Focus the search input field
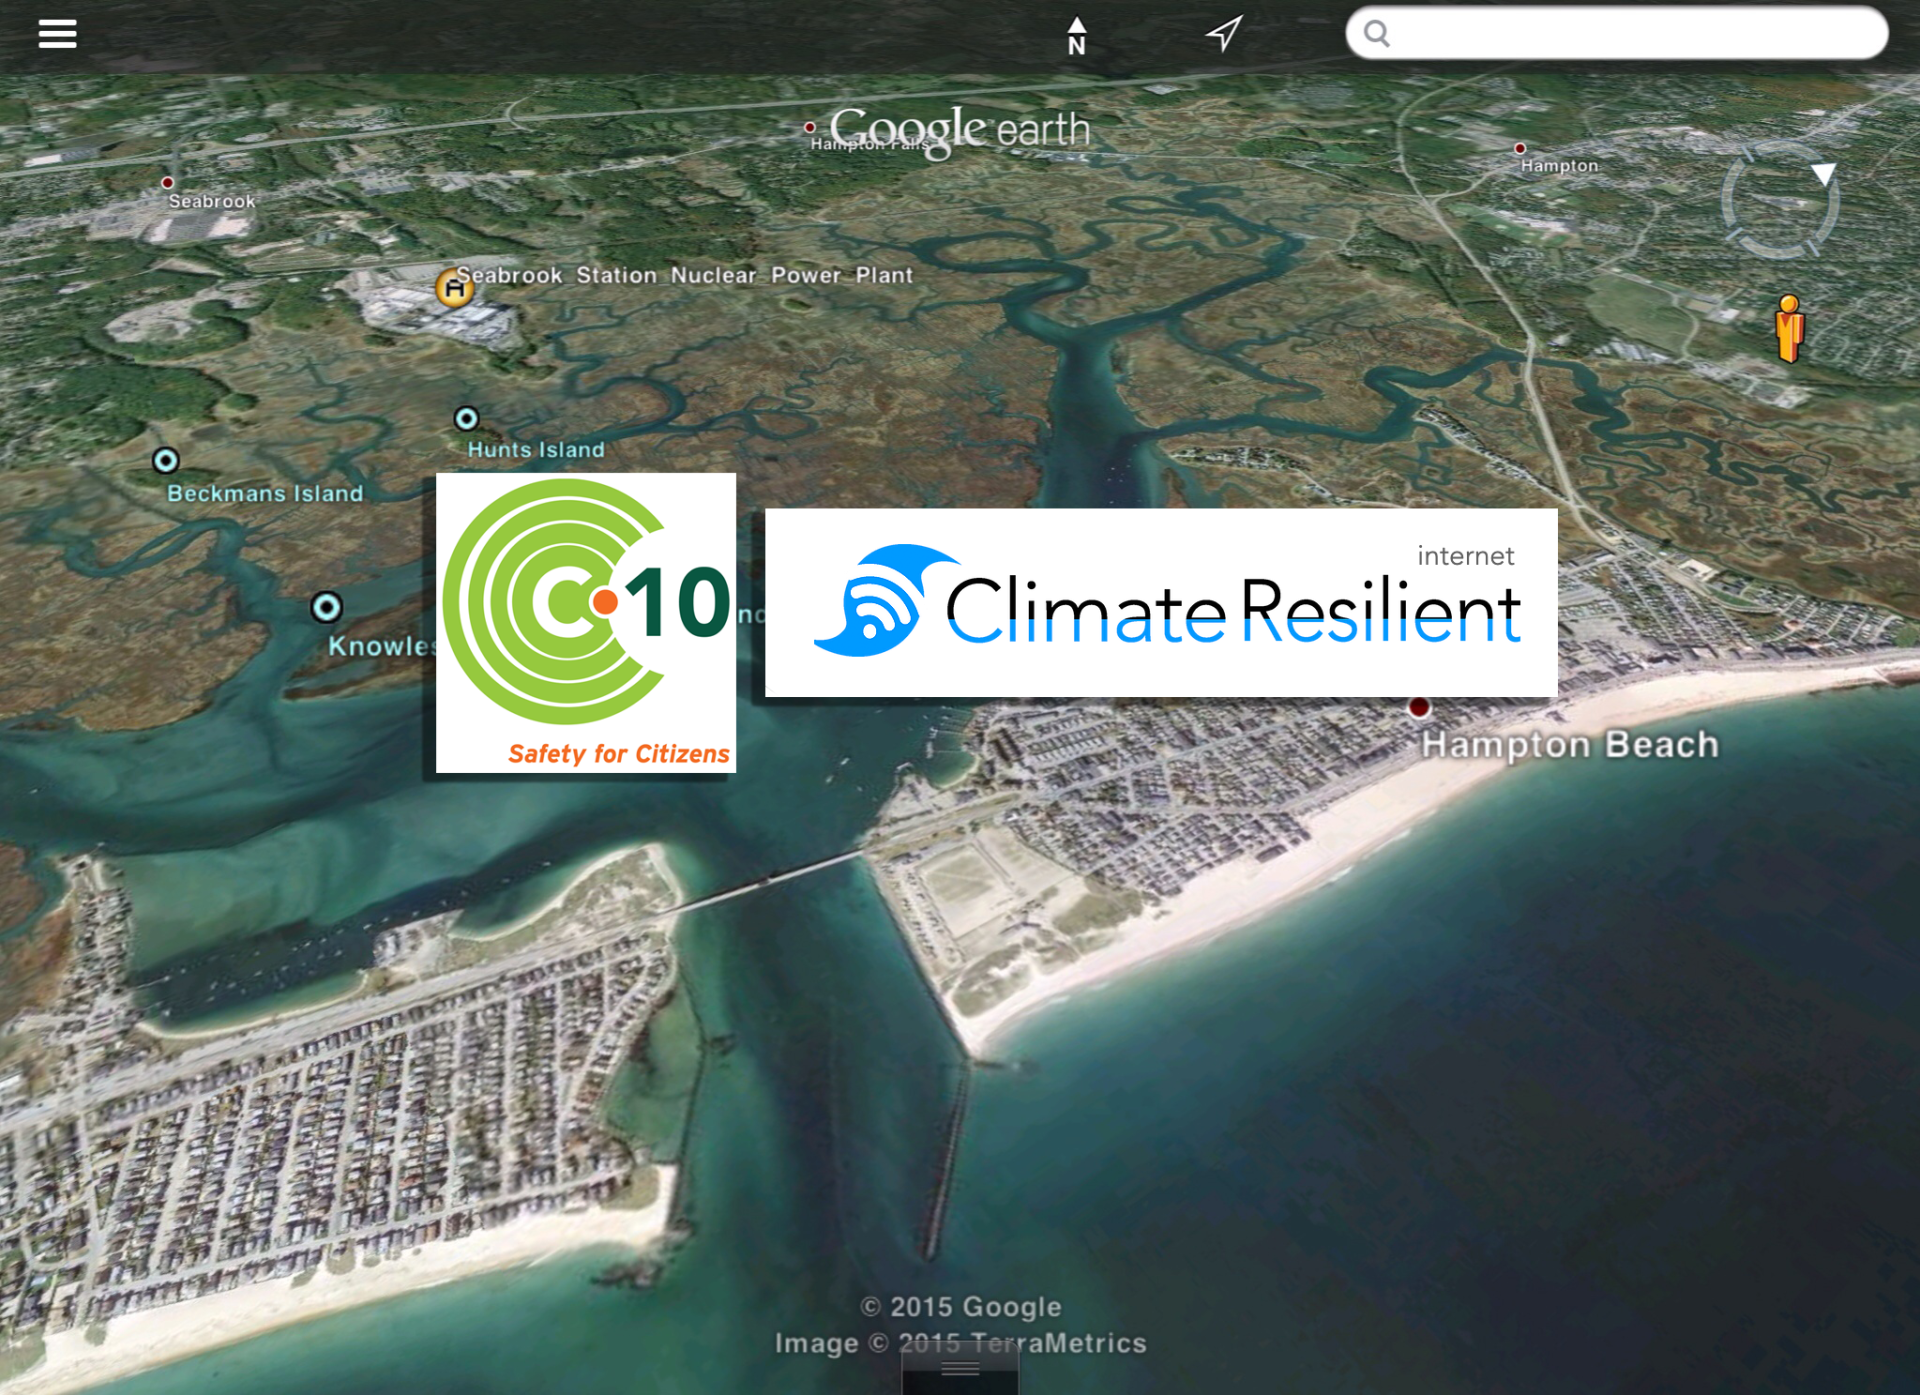1920x1395 pixels. click(x=1617, y=33)
